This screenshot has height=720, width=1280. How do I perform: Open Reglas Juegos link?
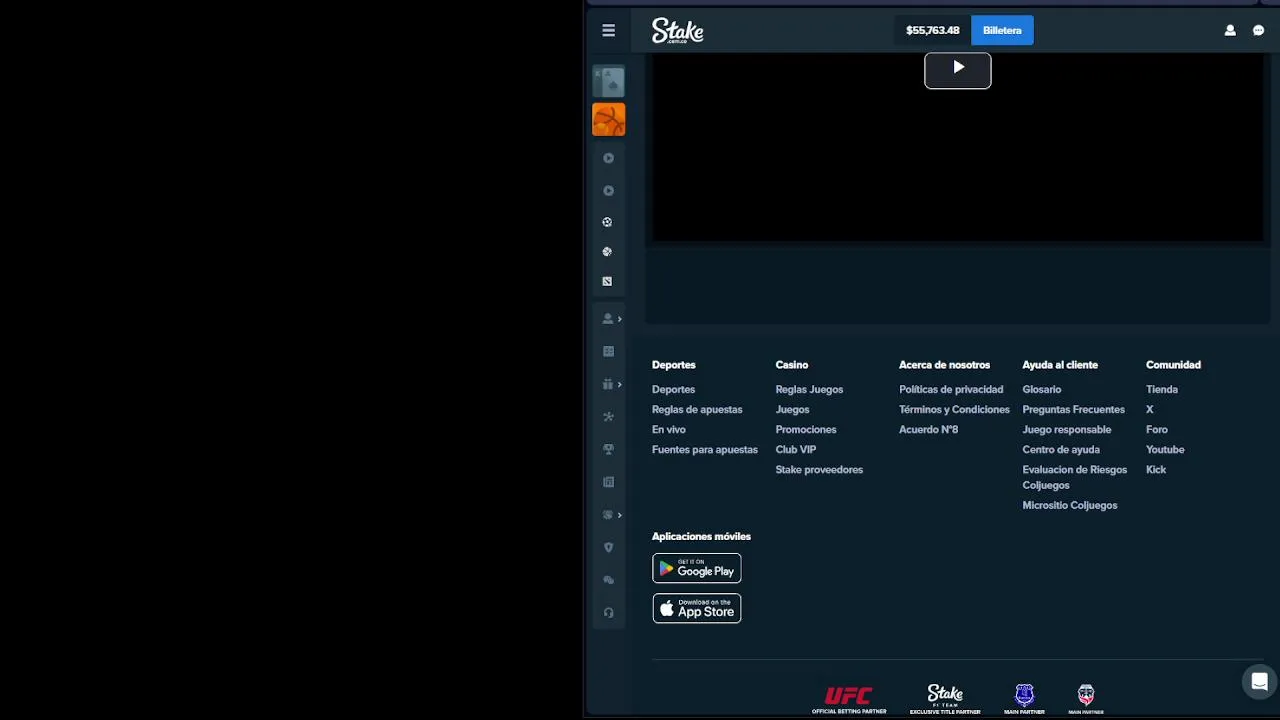coord(809,389)
